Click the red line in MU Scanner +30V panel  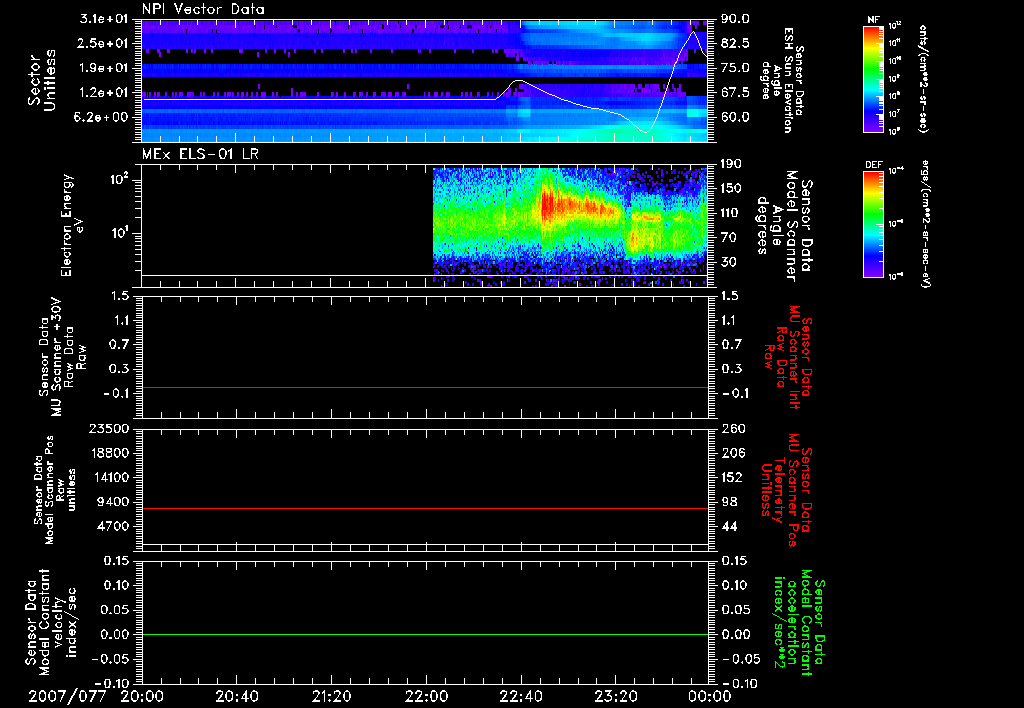425,388
